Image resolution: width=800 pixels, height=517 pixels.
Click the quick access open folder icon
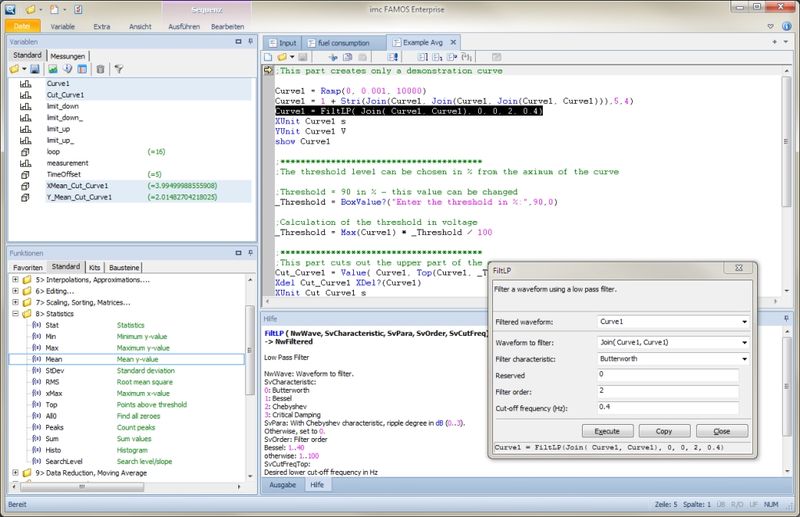click(x=31, y=9)
